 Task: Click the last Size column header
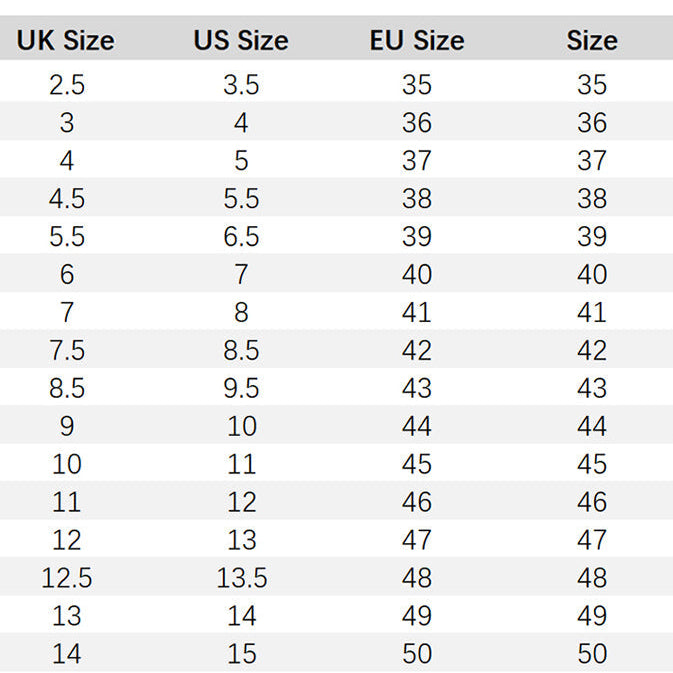(x=592, y=41)
